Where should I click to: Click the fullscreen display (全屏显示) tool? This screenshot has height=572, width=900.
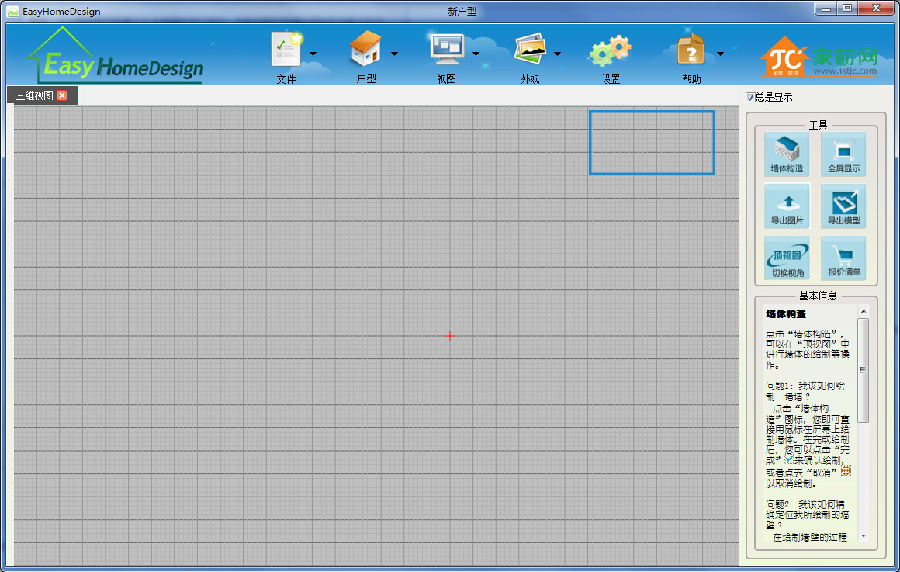(x=843, y=154)
